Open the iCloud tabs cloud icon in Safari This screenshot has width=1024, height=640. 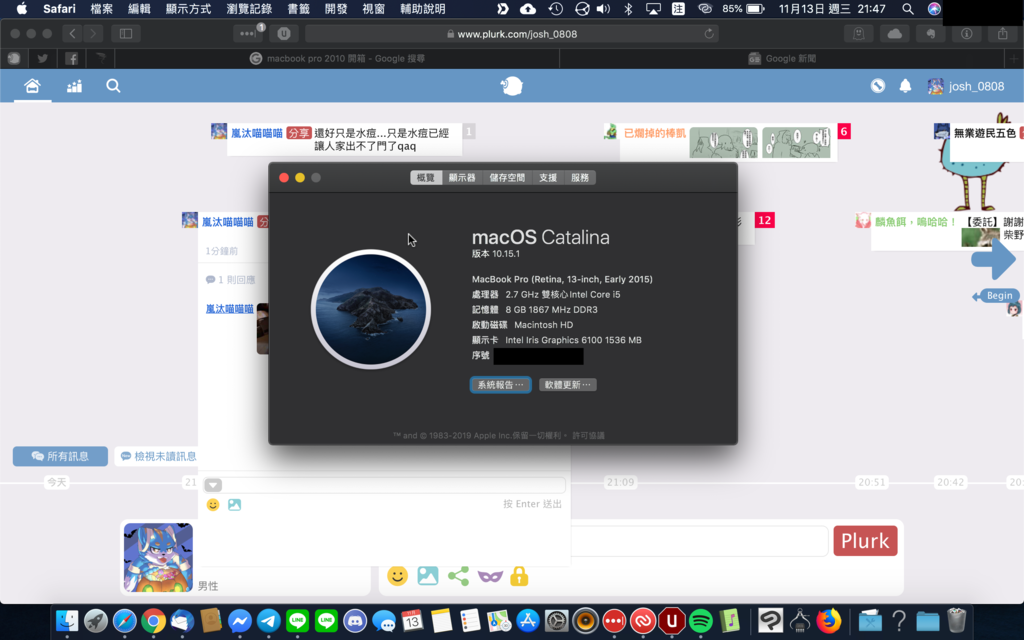pyautogui.click(x=895, y=33)
